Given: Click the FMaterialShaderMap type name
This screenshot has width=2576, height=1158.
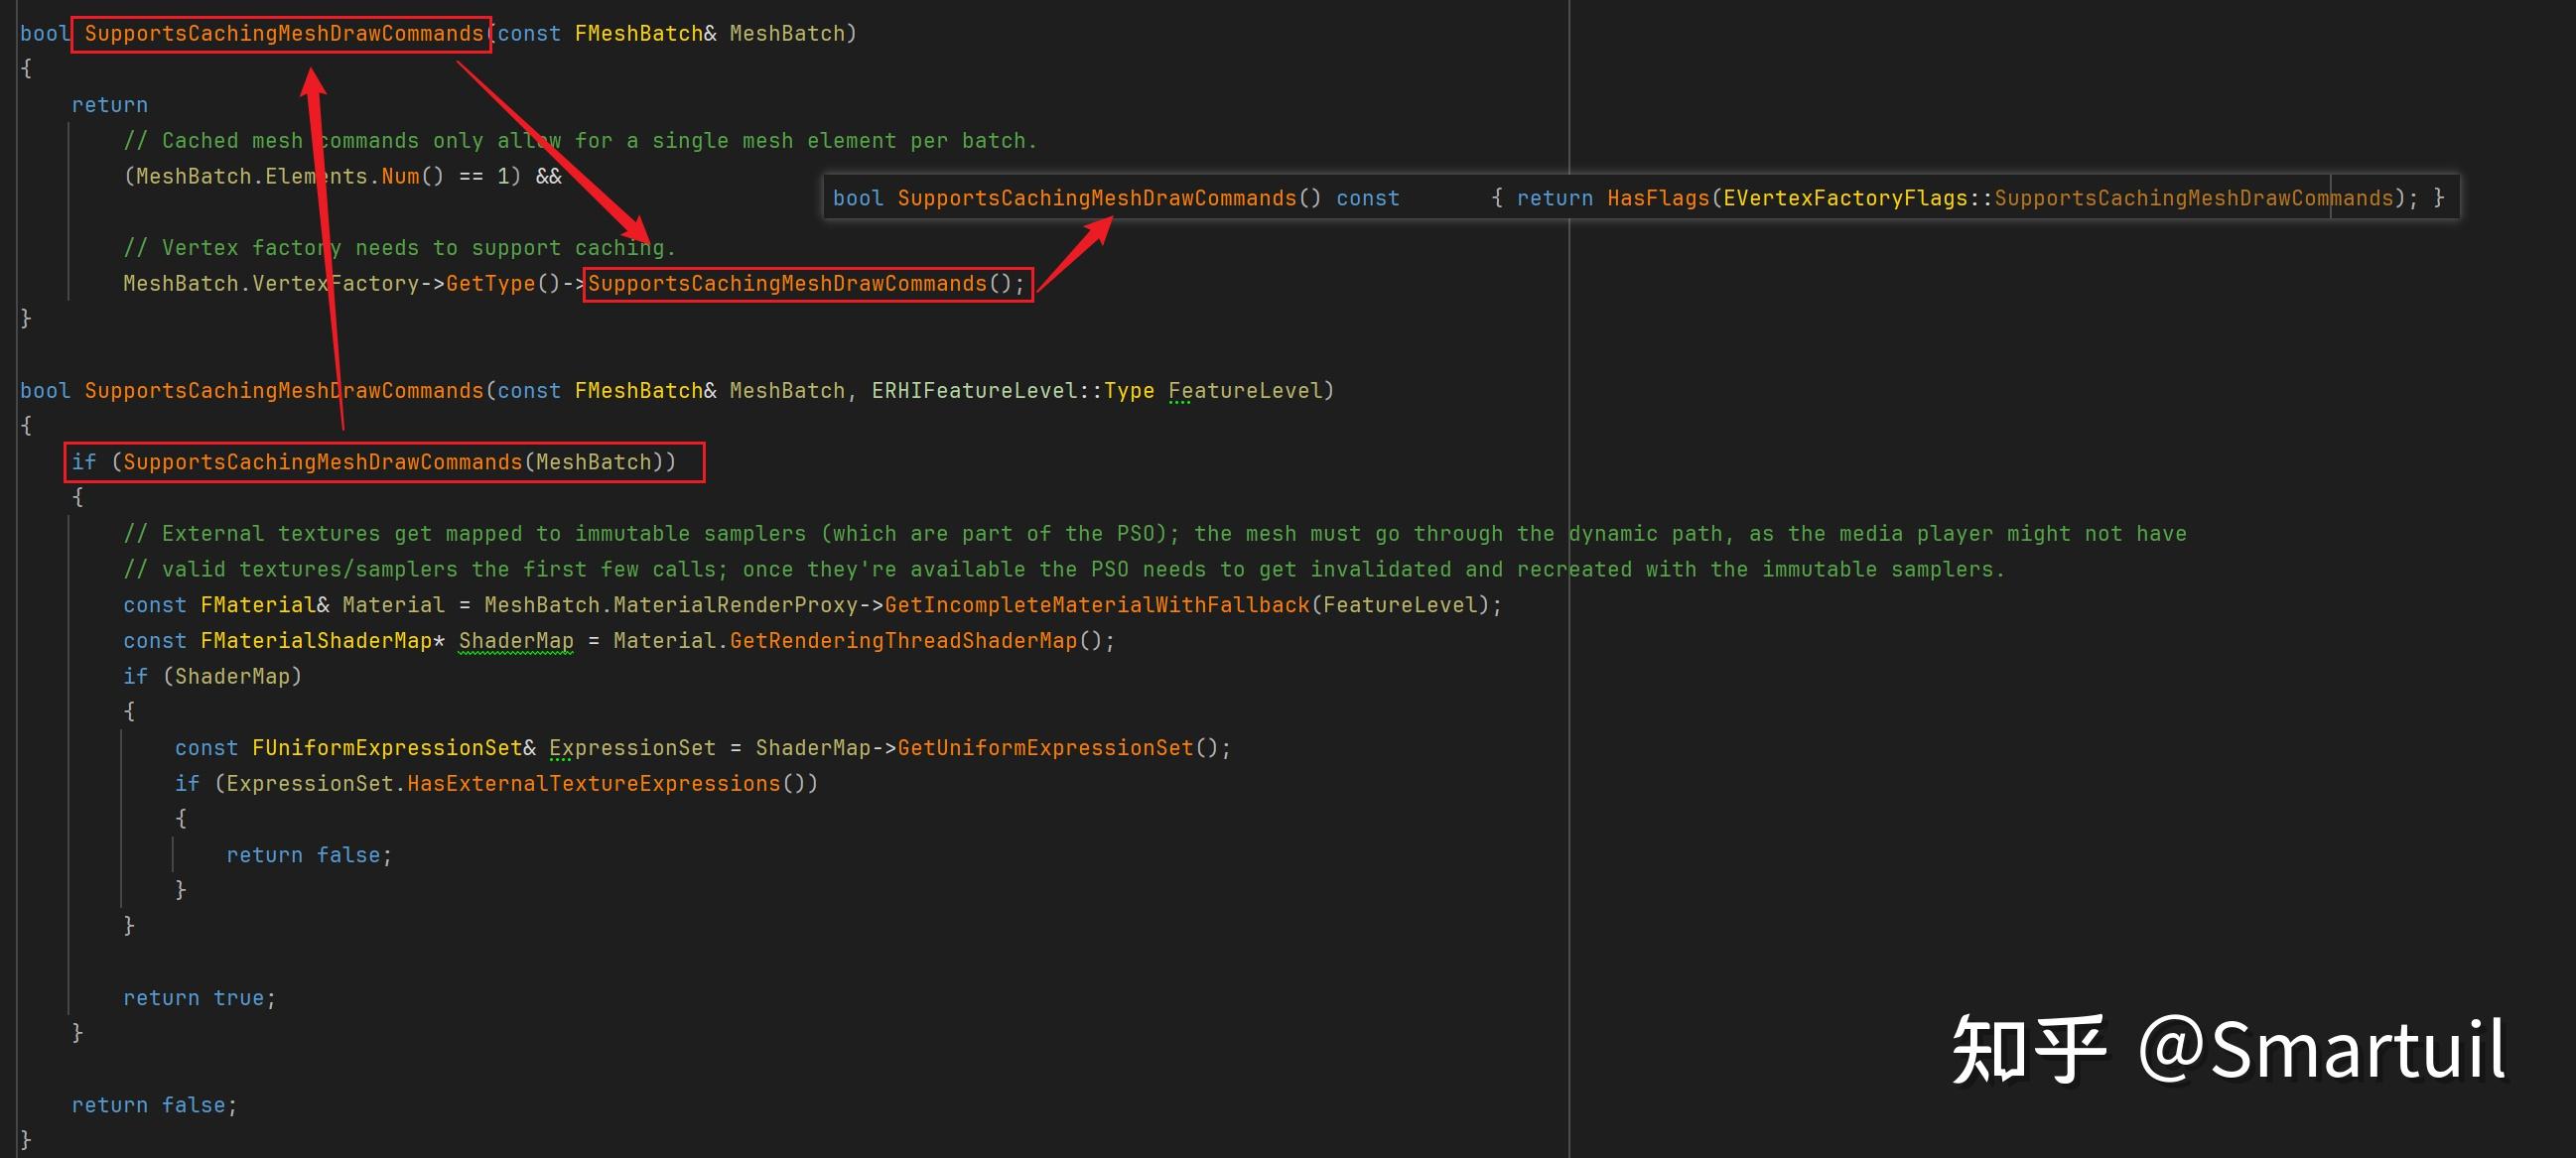Looking at the screenshot, I should [315, 641].
